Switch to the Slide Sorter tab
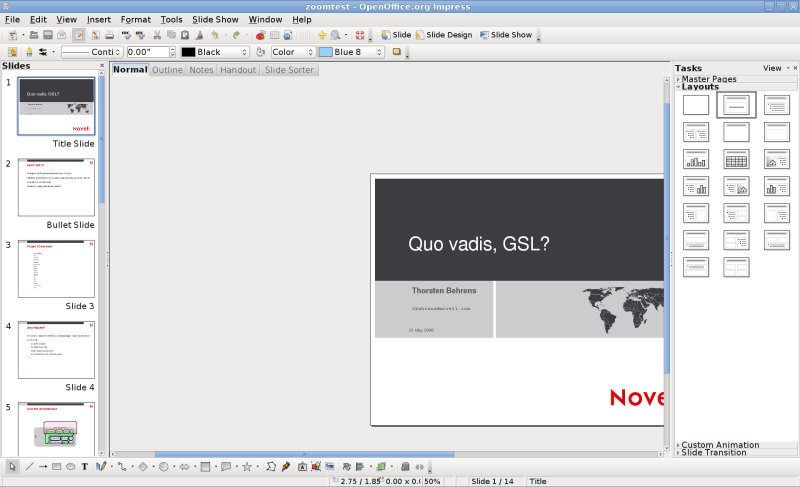Screen dimensions: 800x487 [x=289, y=70]
